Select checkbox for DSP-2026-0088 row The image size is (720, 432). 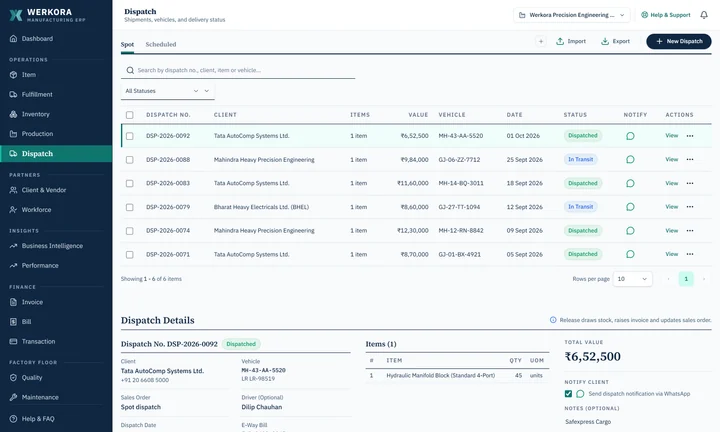(129, 160)
